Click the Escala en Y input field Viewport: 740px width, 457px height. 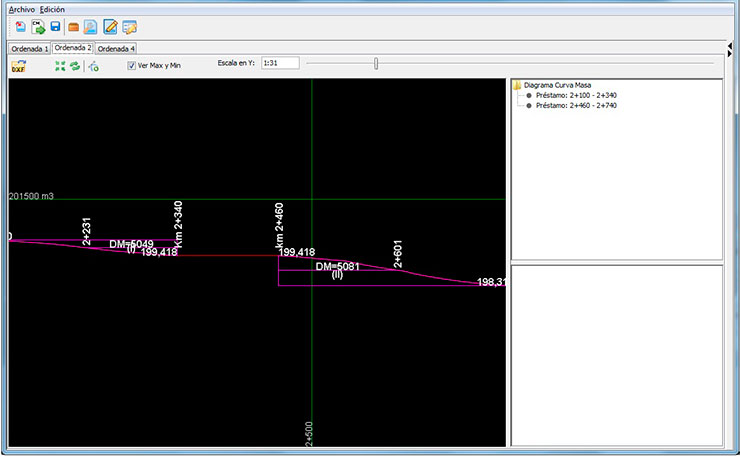280,63
